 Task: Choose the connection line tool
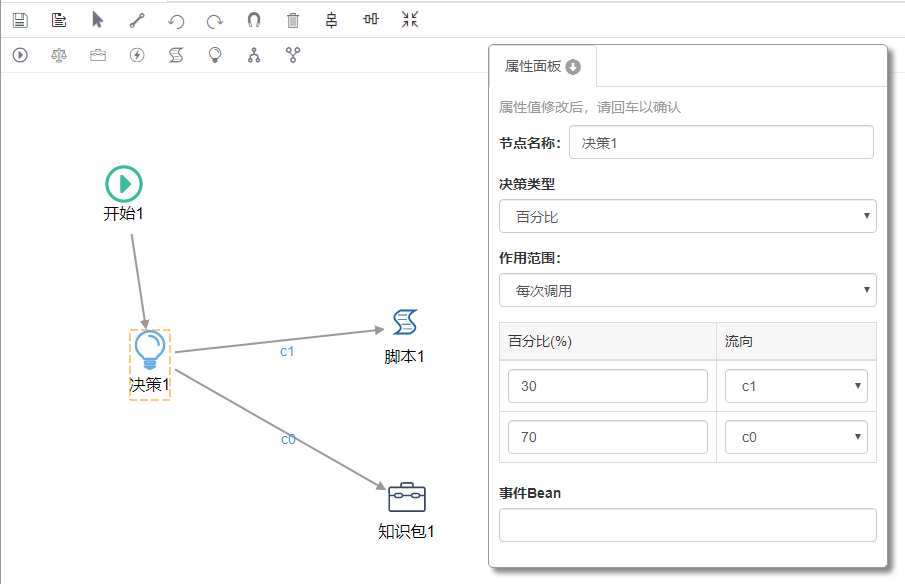pyautogui.click(x=137, y=20)
